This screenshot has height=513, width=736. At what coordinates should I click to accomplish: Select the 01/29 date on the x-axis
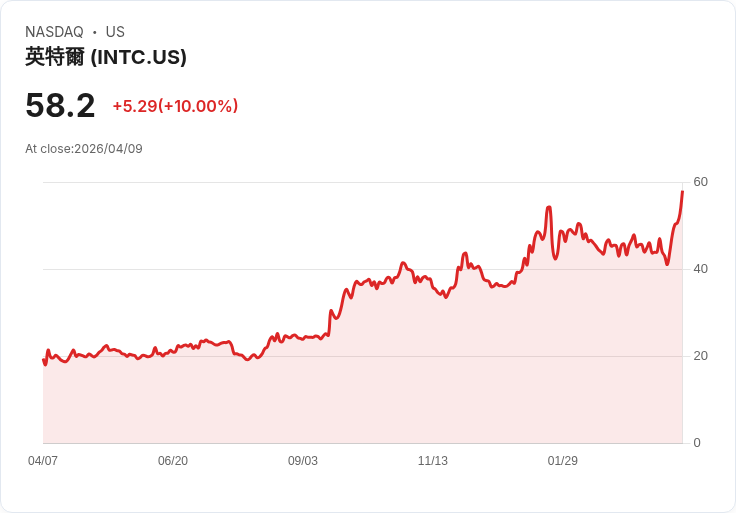tap(563, 461)
